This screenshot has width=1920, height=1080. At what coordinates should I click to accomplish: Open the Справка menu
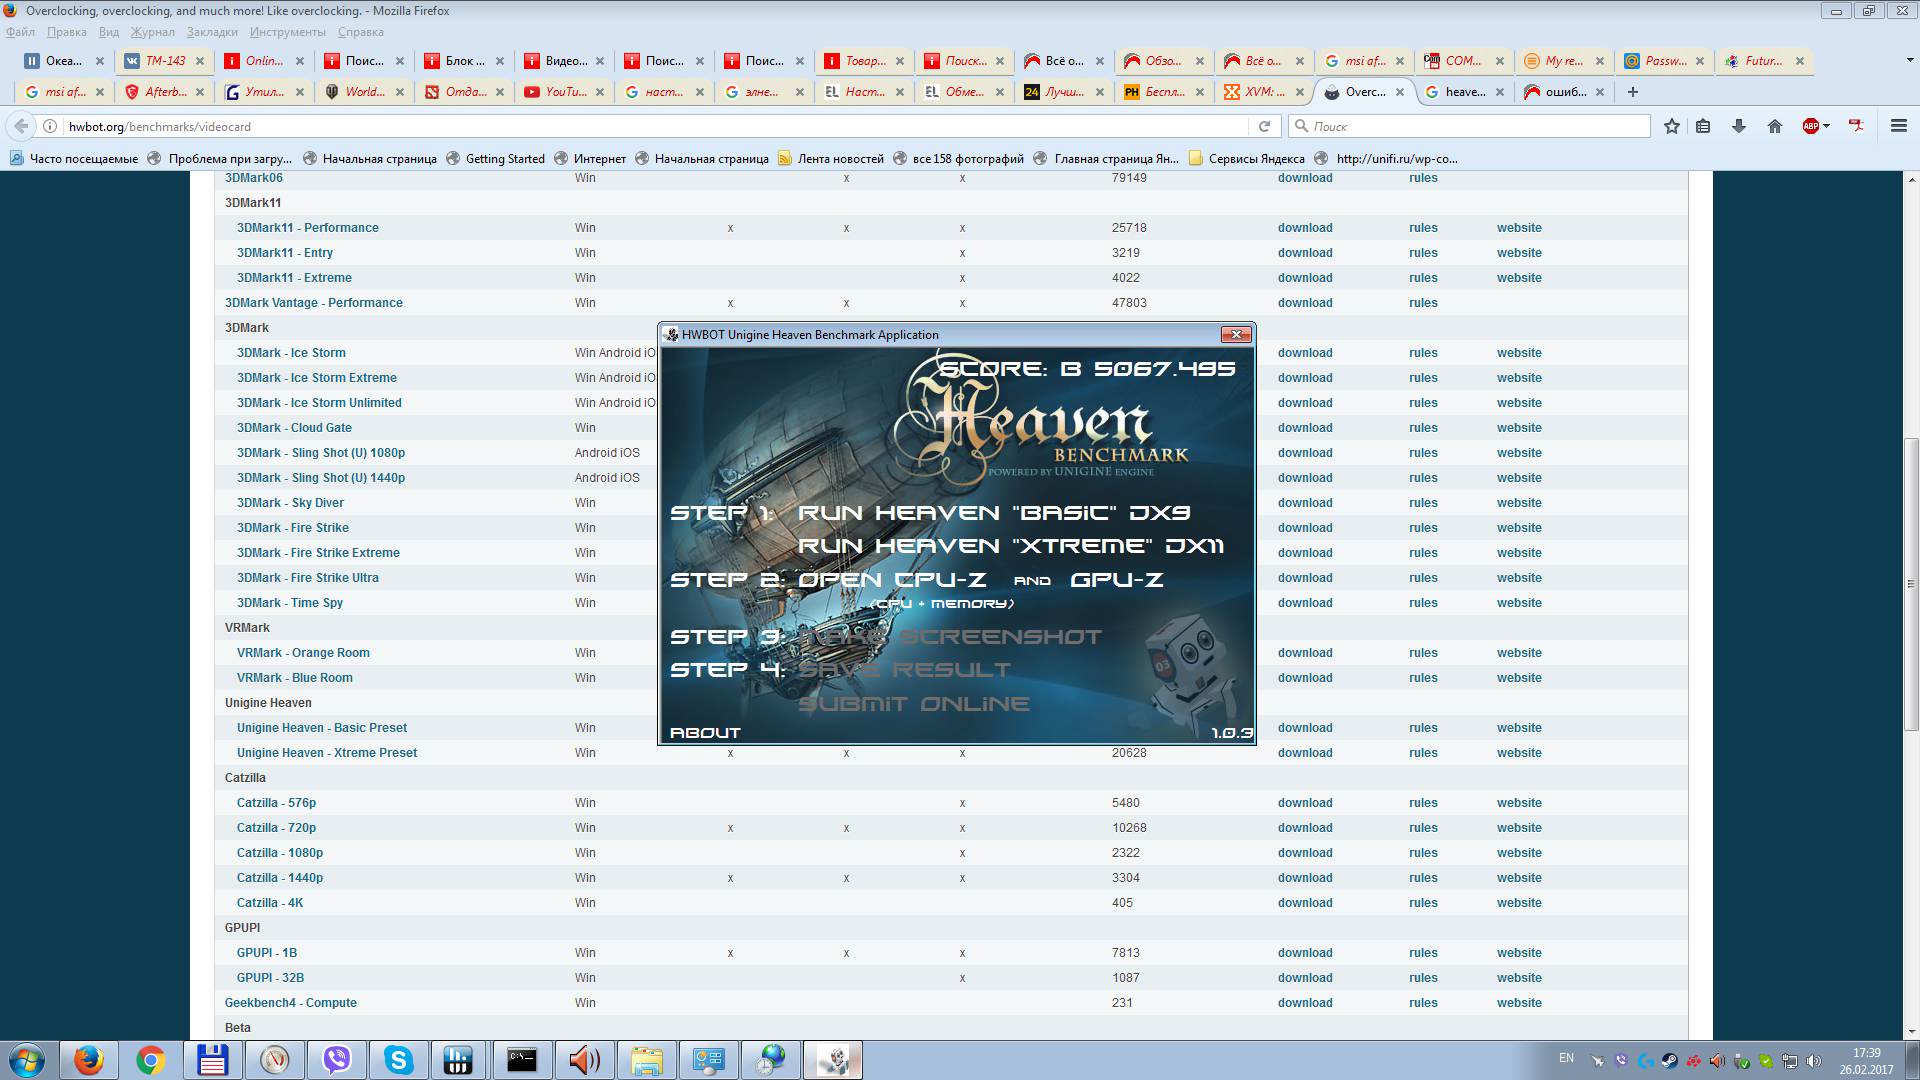click(x=360, y=32)
